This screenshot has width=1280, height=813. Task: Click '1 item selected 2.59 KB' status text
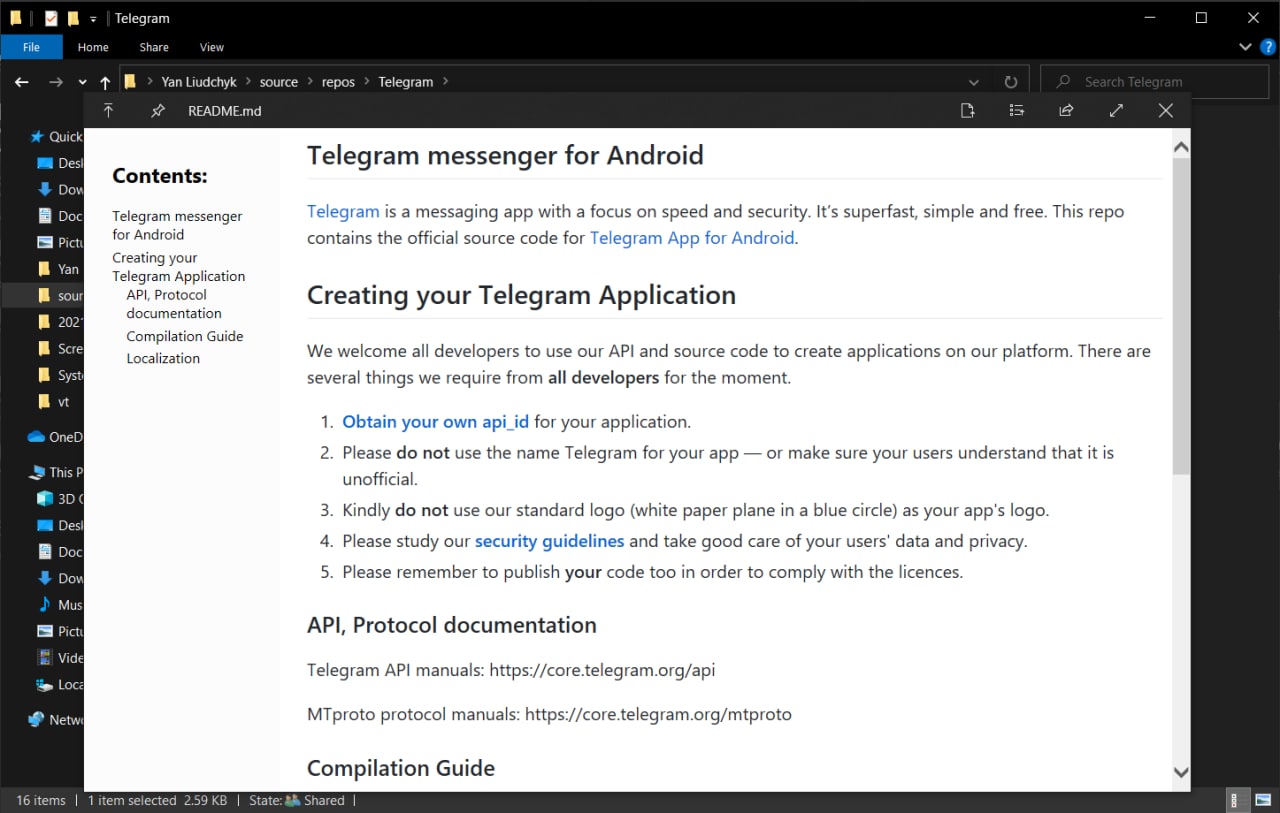tap(157, 800)
